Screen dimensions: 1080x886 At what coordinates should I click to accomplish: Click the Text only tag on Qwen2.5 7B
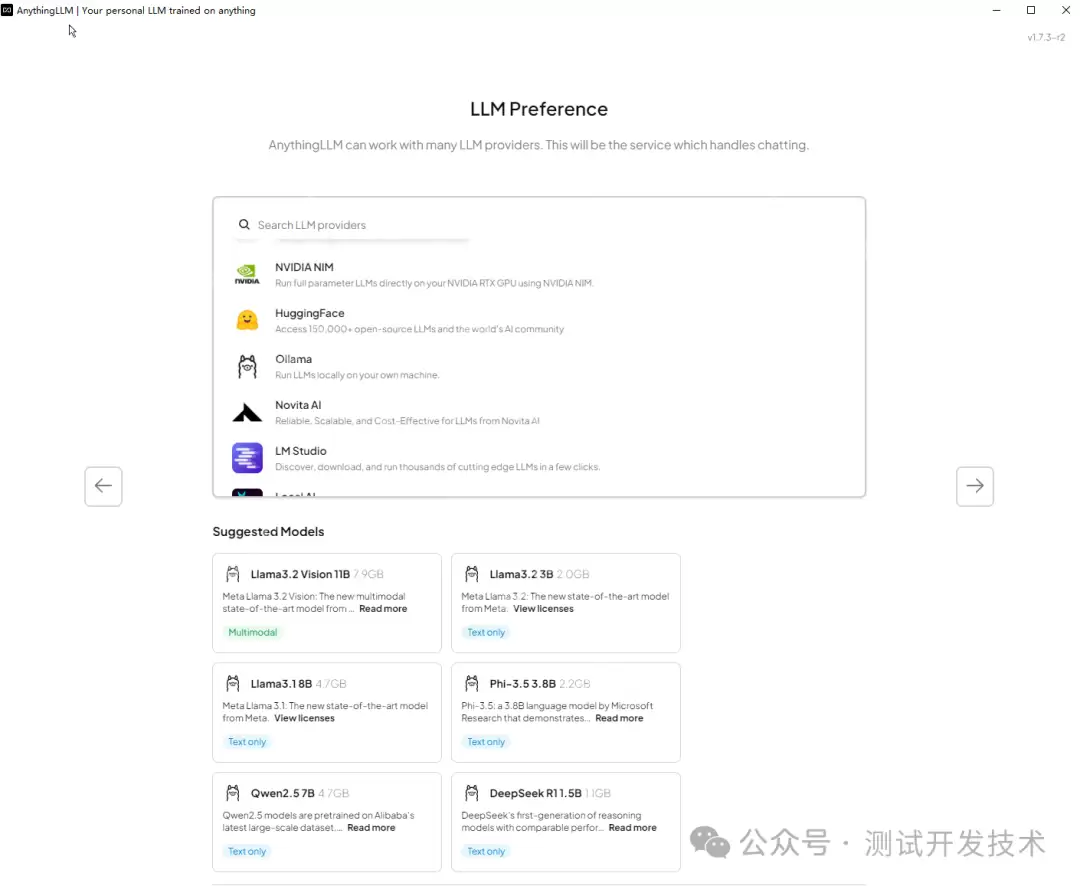pyautogui.click(x=247, y=851)
